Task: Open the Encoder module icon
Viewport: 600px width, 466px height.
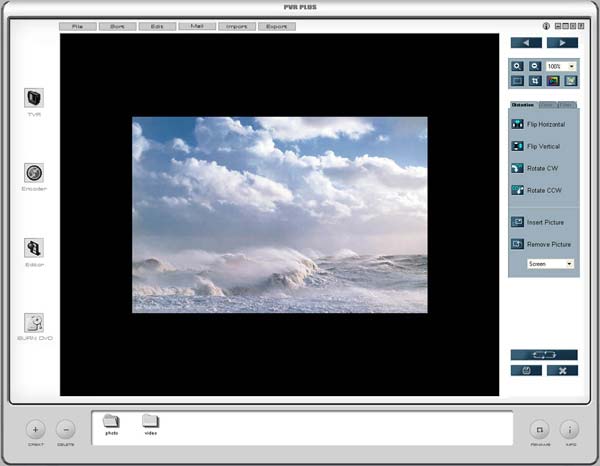Action: (34, 173)
